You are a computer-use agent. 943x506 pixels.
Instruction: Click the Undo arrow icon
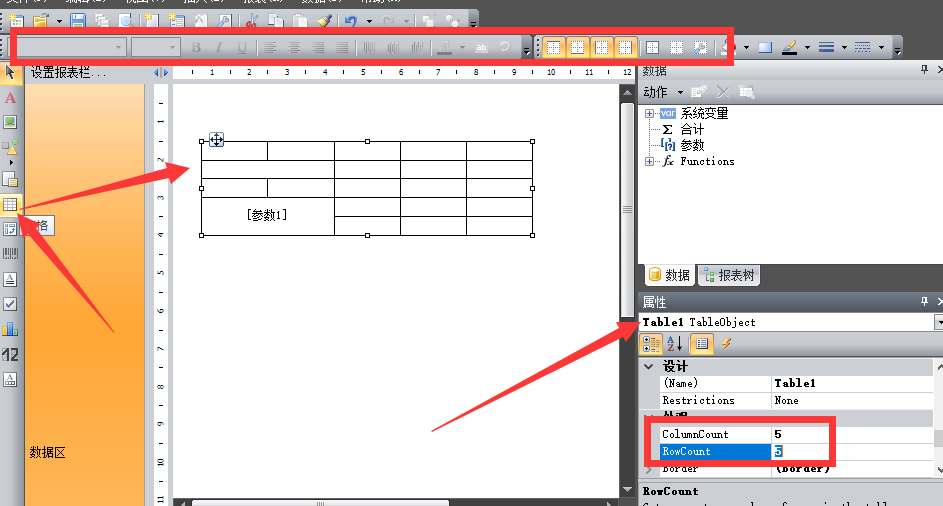point(351,21)
